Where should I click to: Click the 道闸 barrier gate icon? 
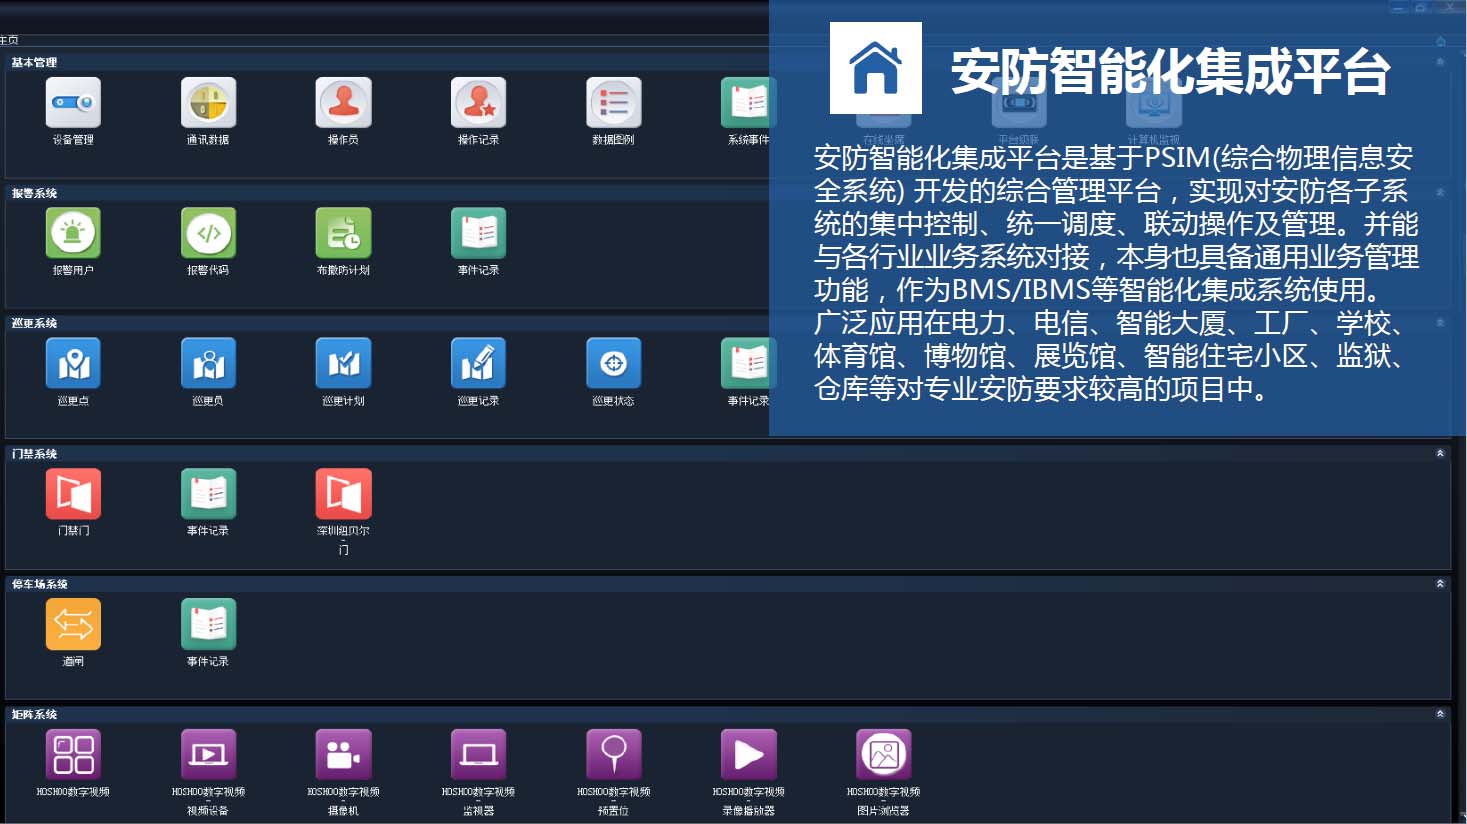click(x=73, y=625)
